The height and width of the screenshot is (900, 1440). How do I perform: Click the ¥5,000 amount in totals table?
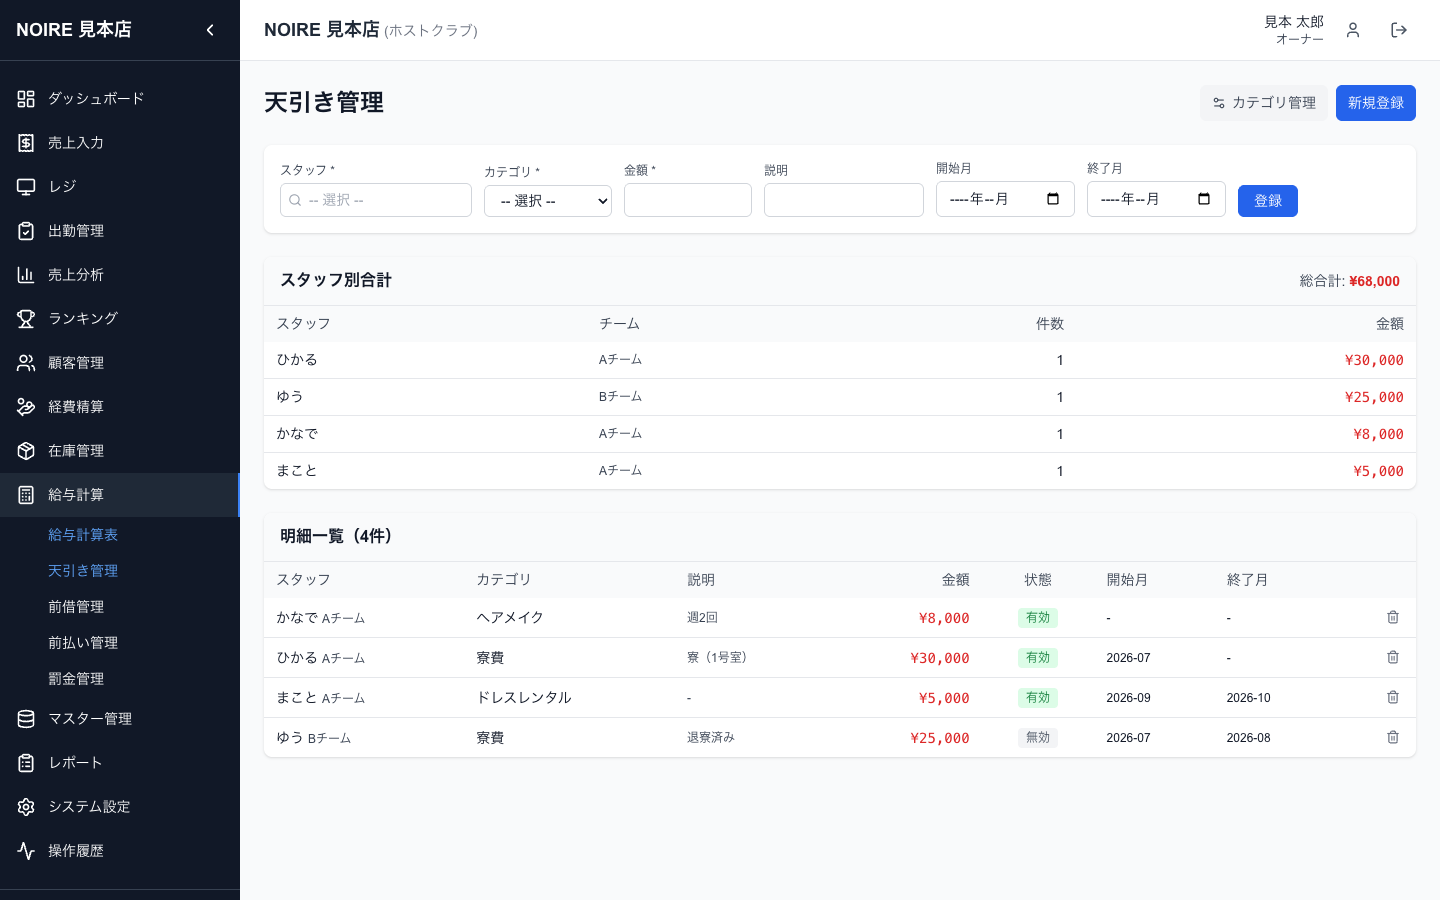(x=1378, y=471)
